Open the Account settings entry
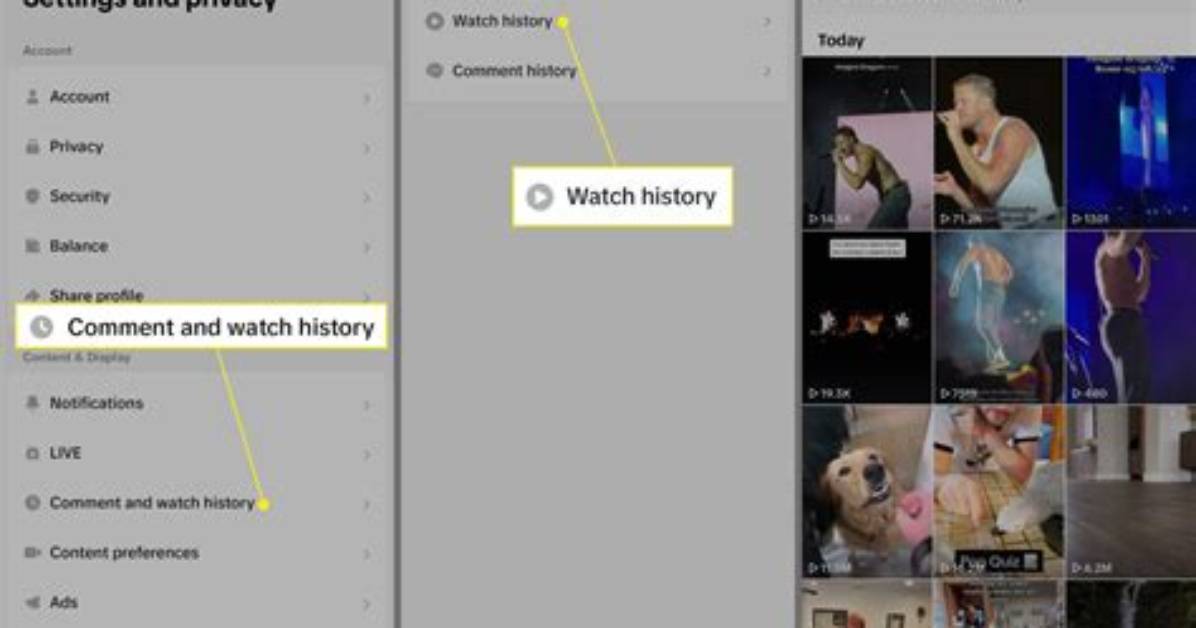The width and height of the screenshot is (1196, 628). coord(198,97)
